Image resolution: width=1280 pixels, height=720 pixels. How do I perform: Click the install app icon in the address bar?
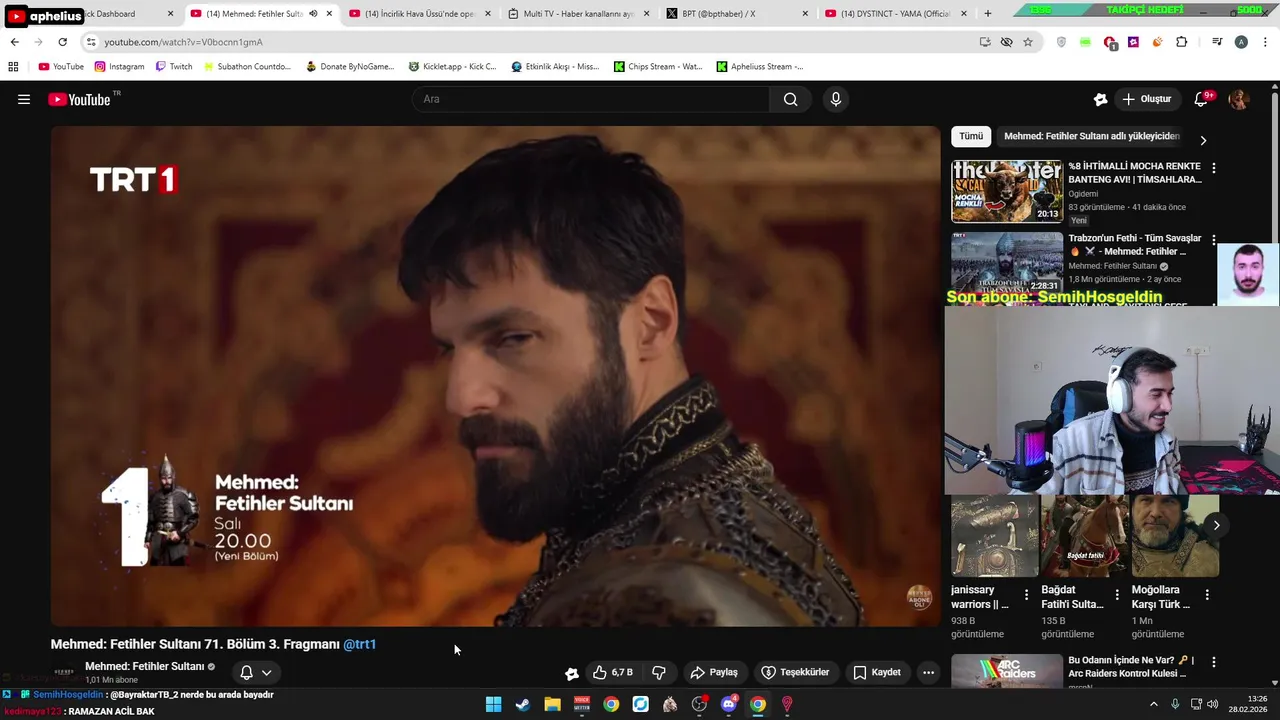point(985,42)
